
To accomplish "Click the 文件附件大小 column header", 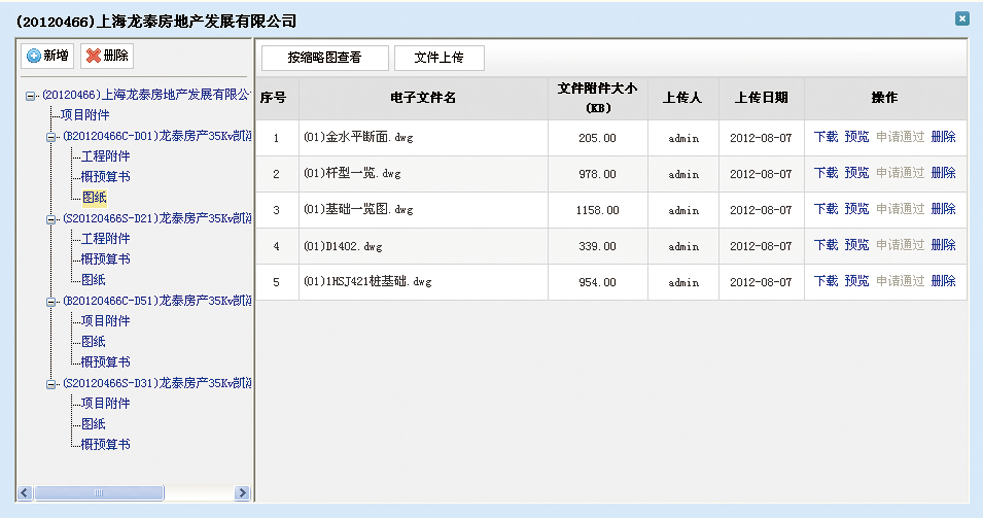I will pyautogui.click(x=598, y=98).
